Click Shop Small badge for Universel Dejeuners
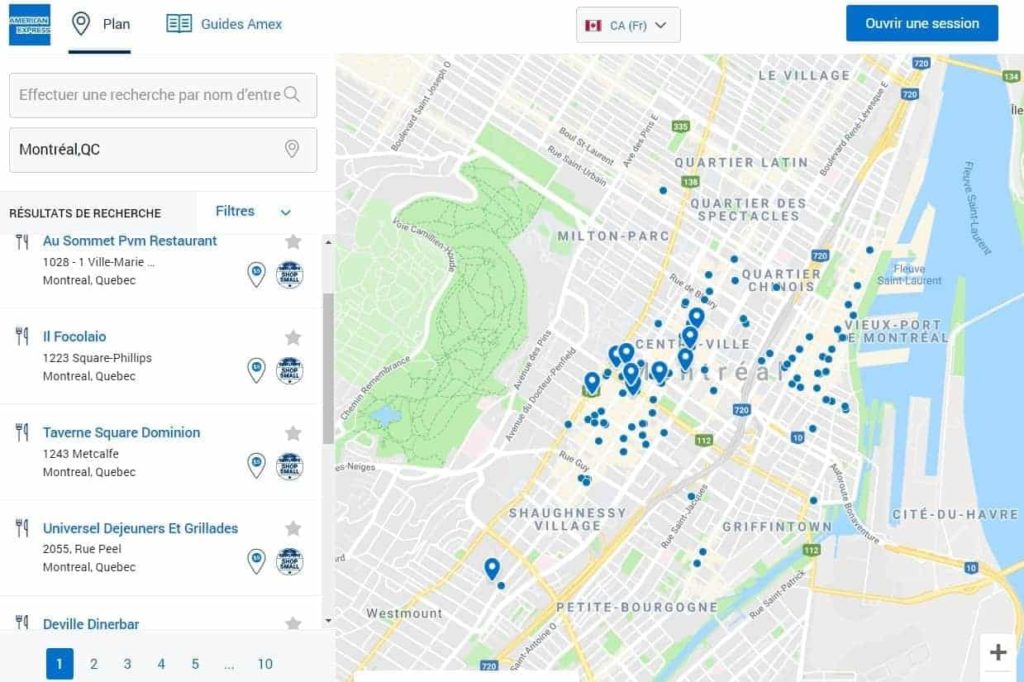The height and width of the screenshot is (682, 1024). (x=289, y=562)
